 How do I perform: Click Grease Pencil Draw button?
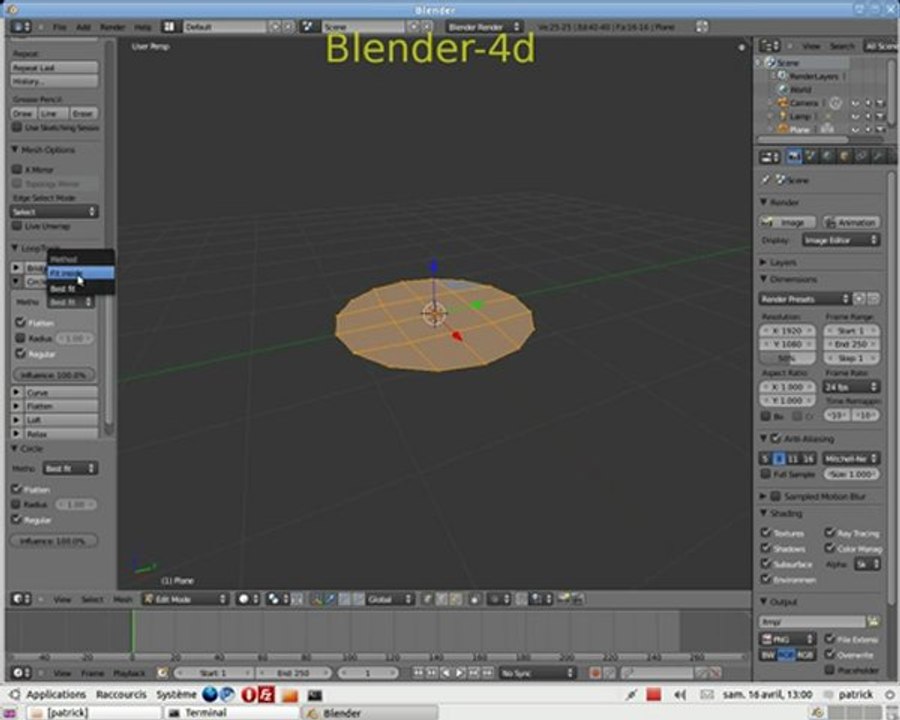tap(24, 113)
